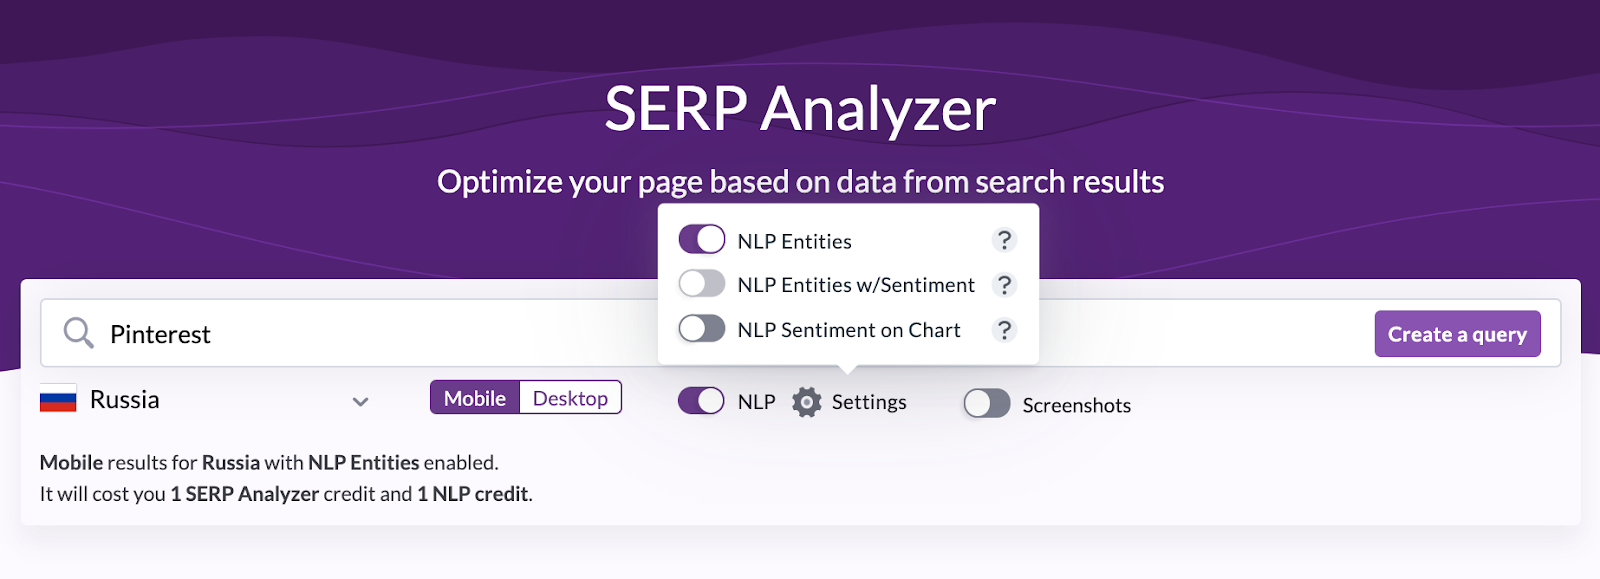Click the SERP Analyzer heading
Viewport: 1600px width, 579px height.
point(800,109)
